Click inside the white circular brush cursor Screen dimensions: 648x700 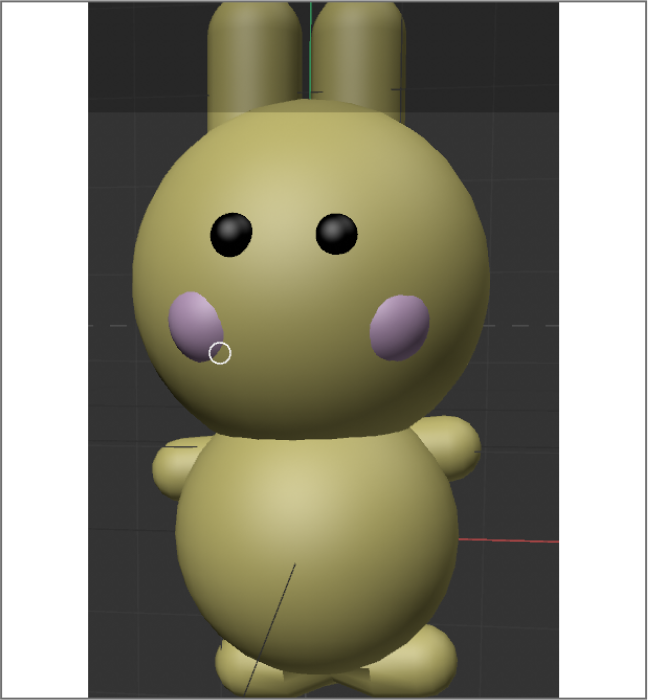click(220, 353)
